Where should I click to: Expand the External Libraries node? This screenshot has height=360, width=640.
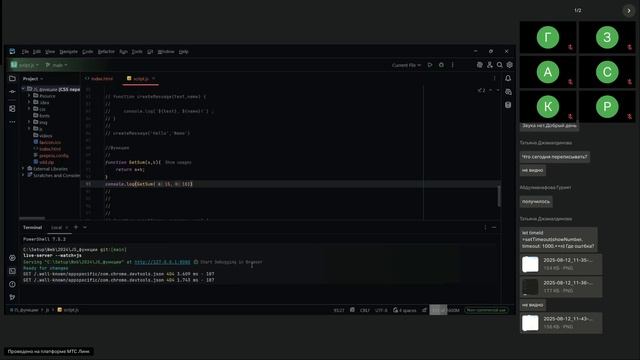click(x=23, y=169)
